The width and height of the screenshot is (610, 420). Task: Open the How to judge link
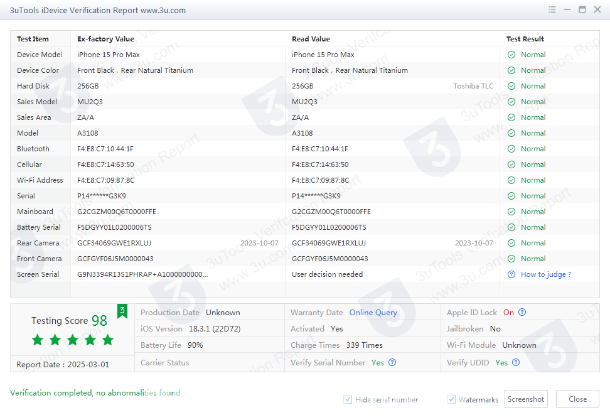(x=546, y=275)
